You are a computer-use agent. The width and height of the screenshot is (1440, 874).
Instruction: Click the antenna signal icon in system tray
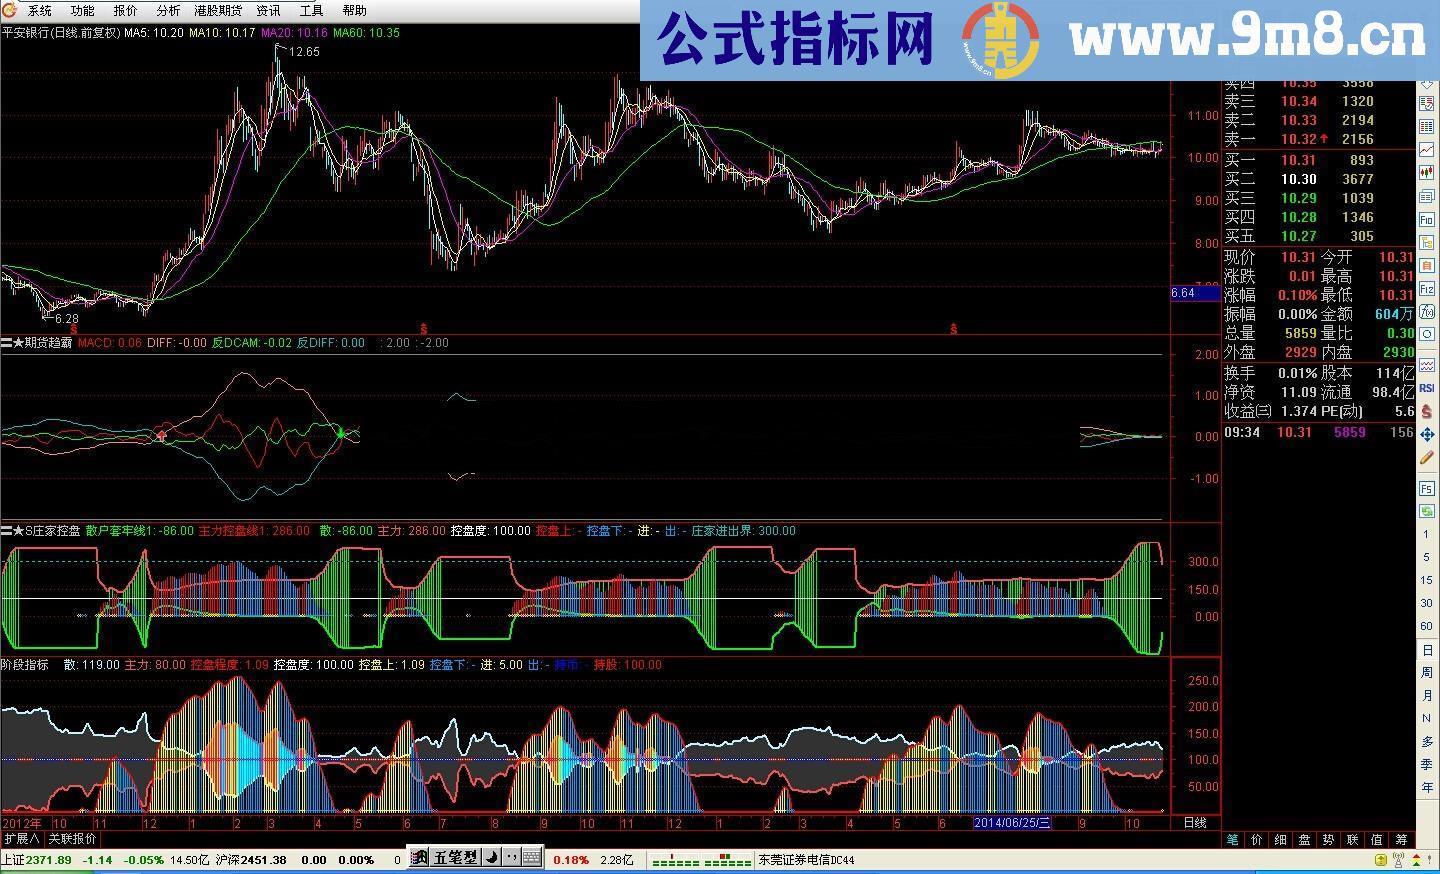(1398, 861)
